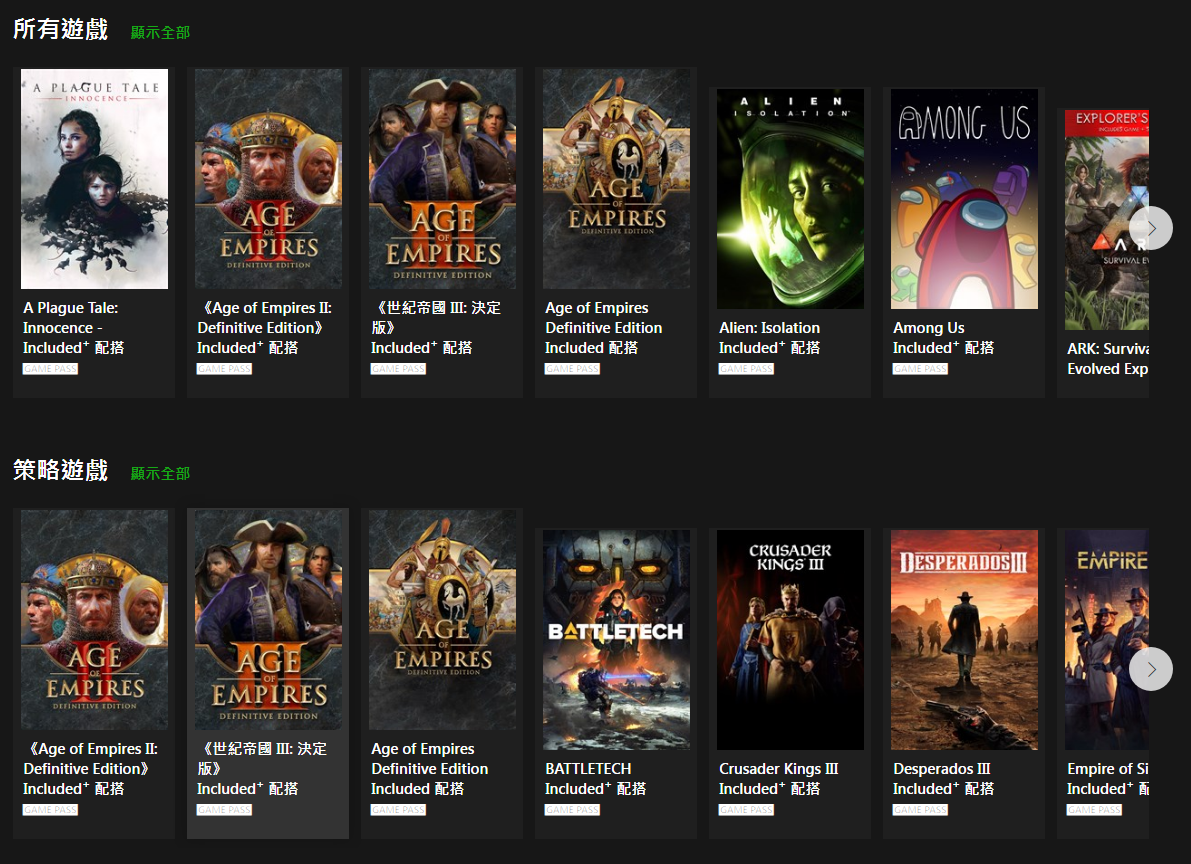Click the Among Us cover image

click(x=964, y=199)
